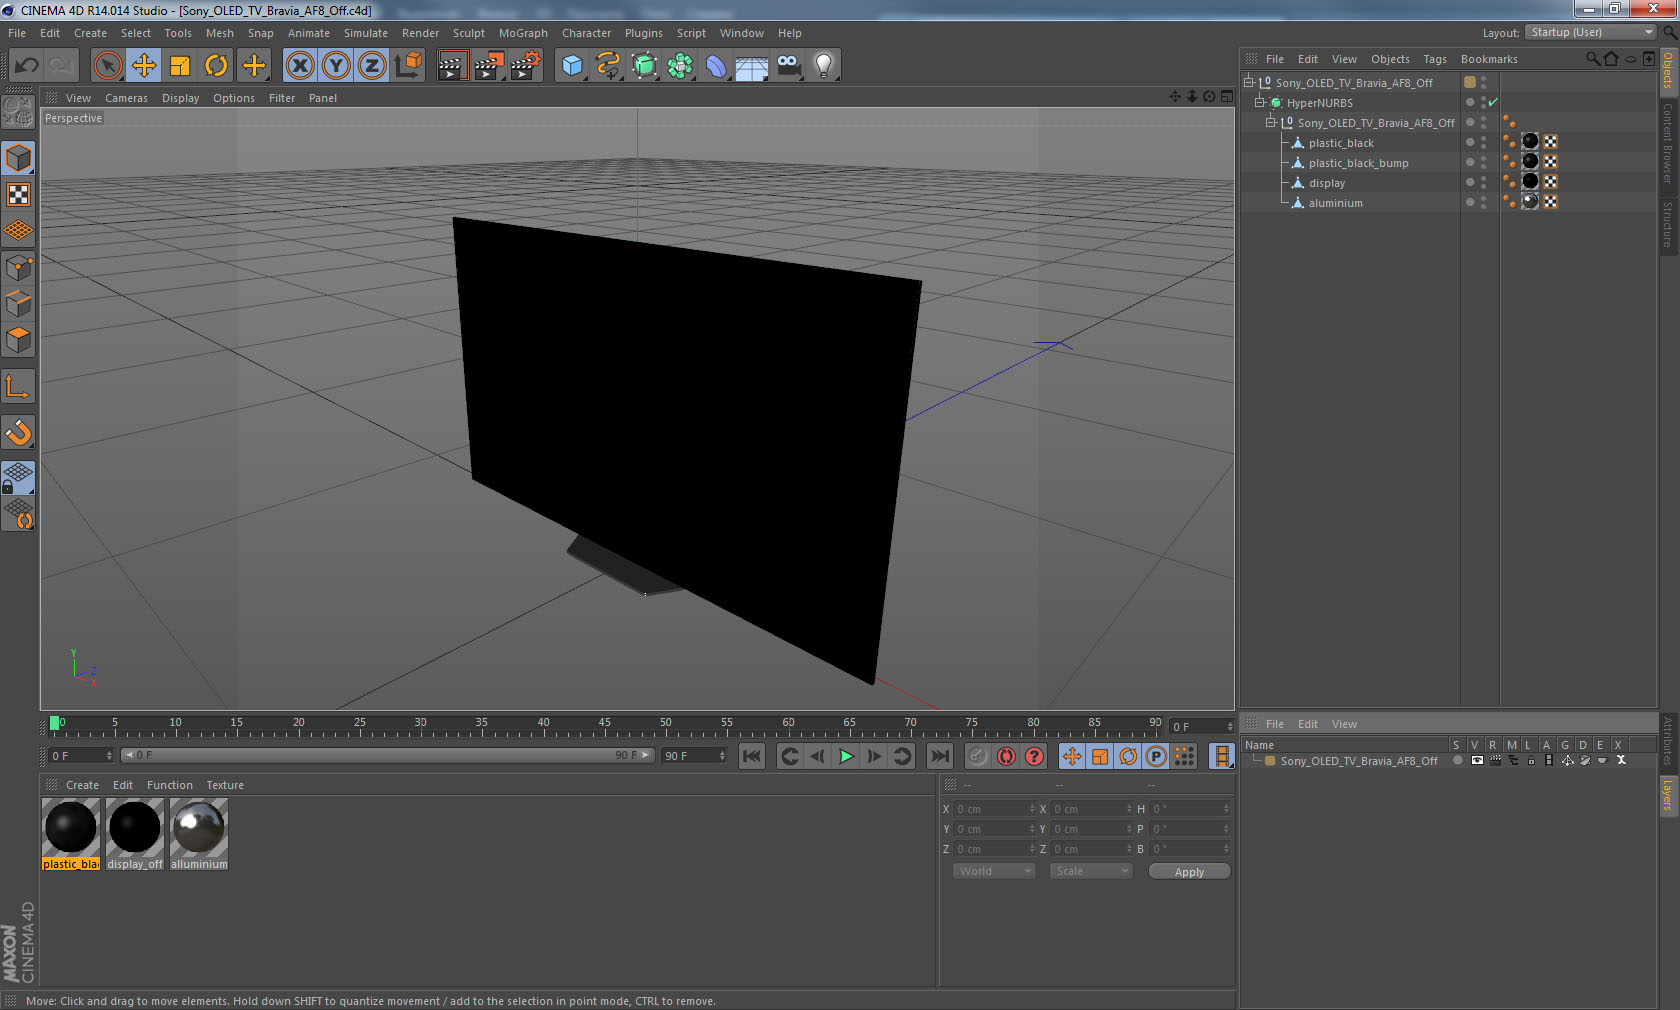1680x1010 pixels.
Task: Open the Simulate menu
Action: click(x=366, y=33)
